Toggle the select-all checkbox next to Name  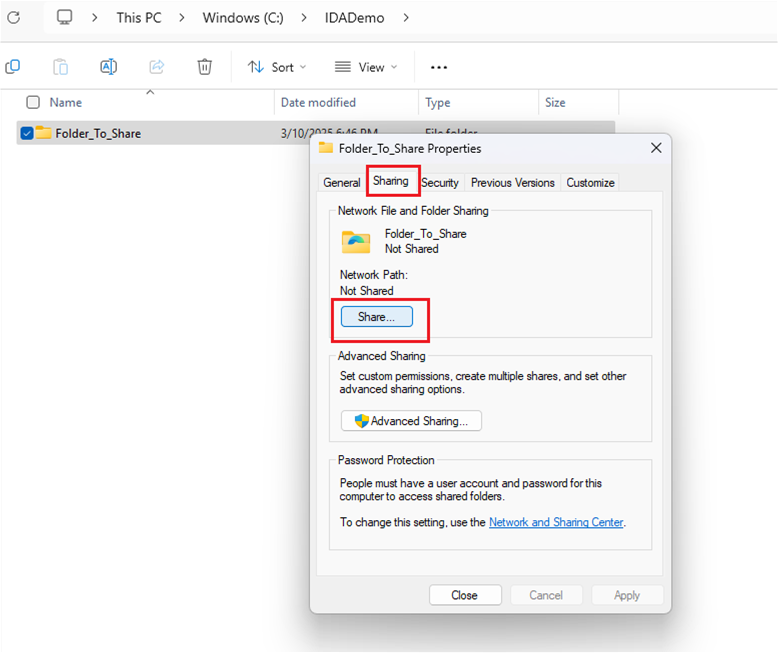coord(33,102)
